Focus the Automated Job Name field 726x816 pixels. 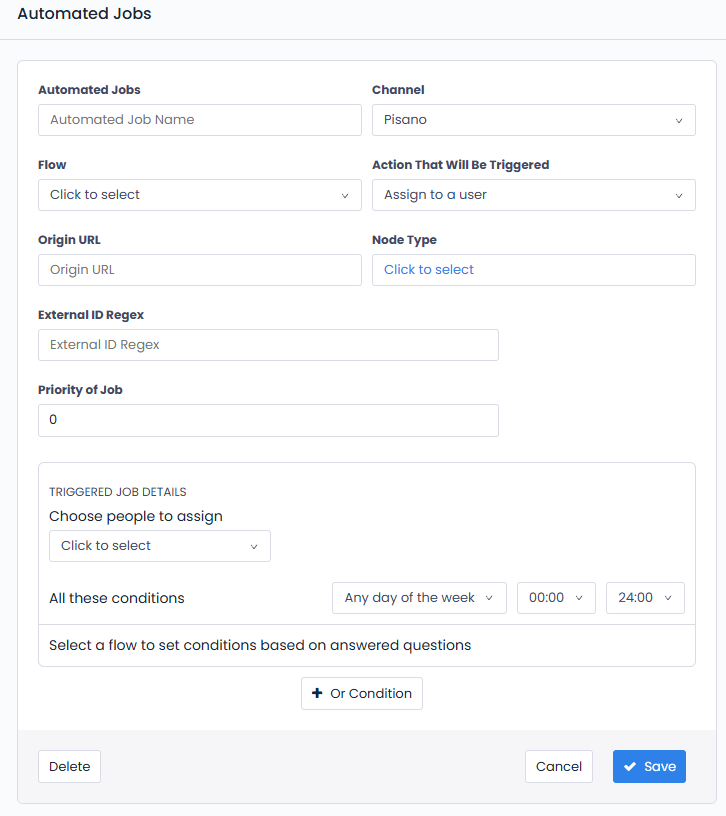[x=199, y=120]
